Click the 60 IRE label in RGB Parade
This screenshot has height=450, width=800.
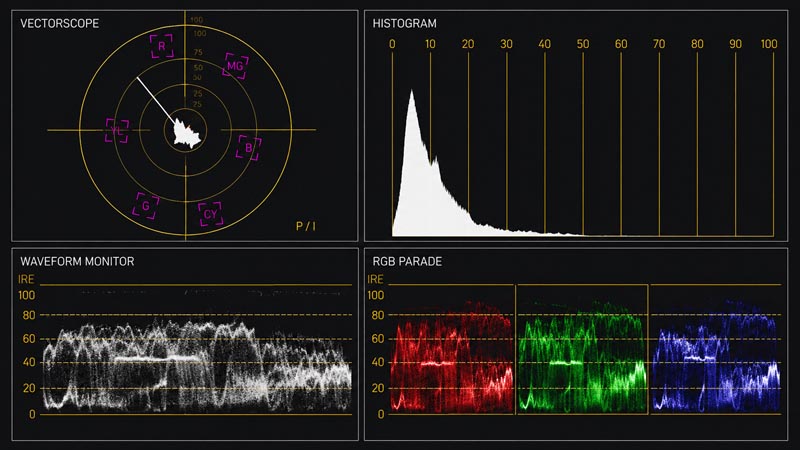click(378, 339)
